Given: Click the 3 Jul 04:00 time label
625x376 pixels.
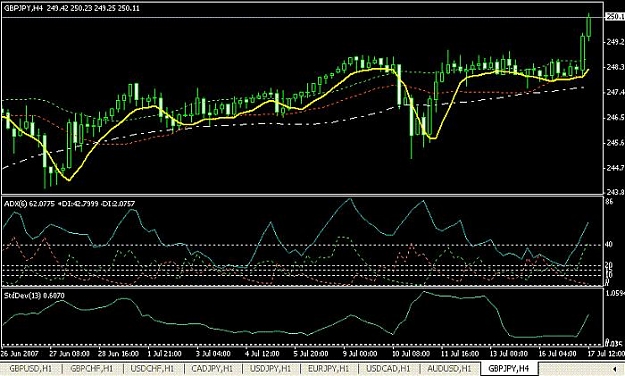Looking at the screenshot, I should coord(213,353).
